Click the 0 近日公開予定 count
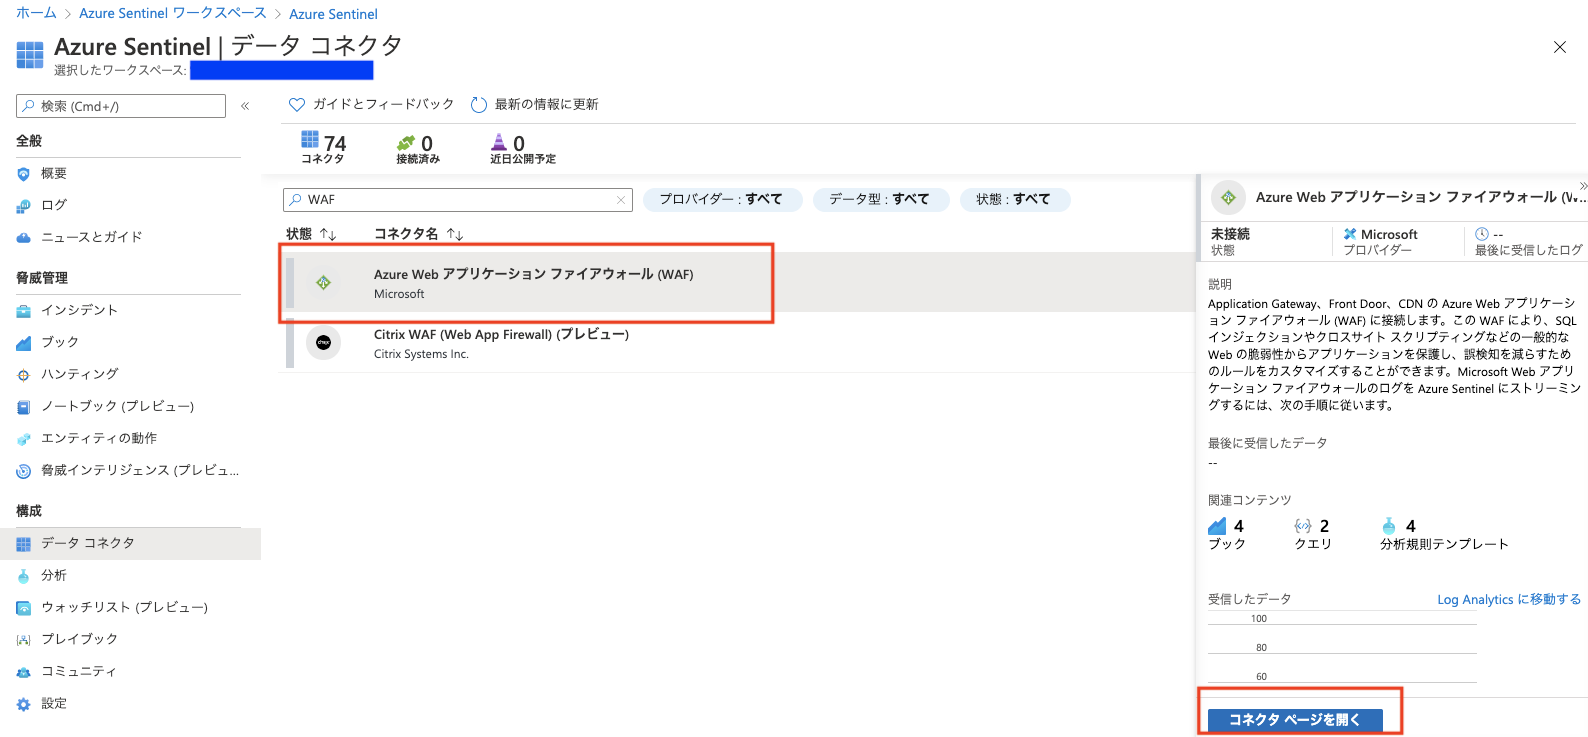The width and height of the screenshot is (1588, 737). 522,149
